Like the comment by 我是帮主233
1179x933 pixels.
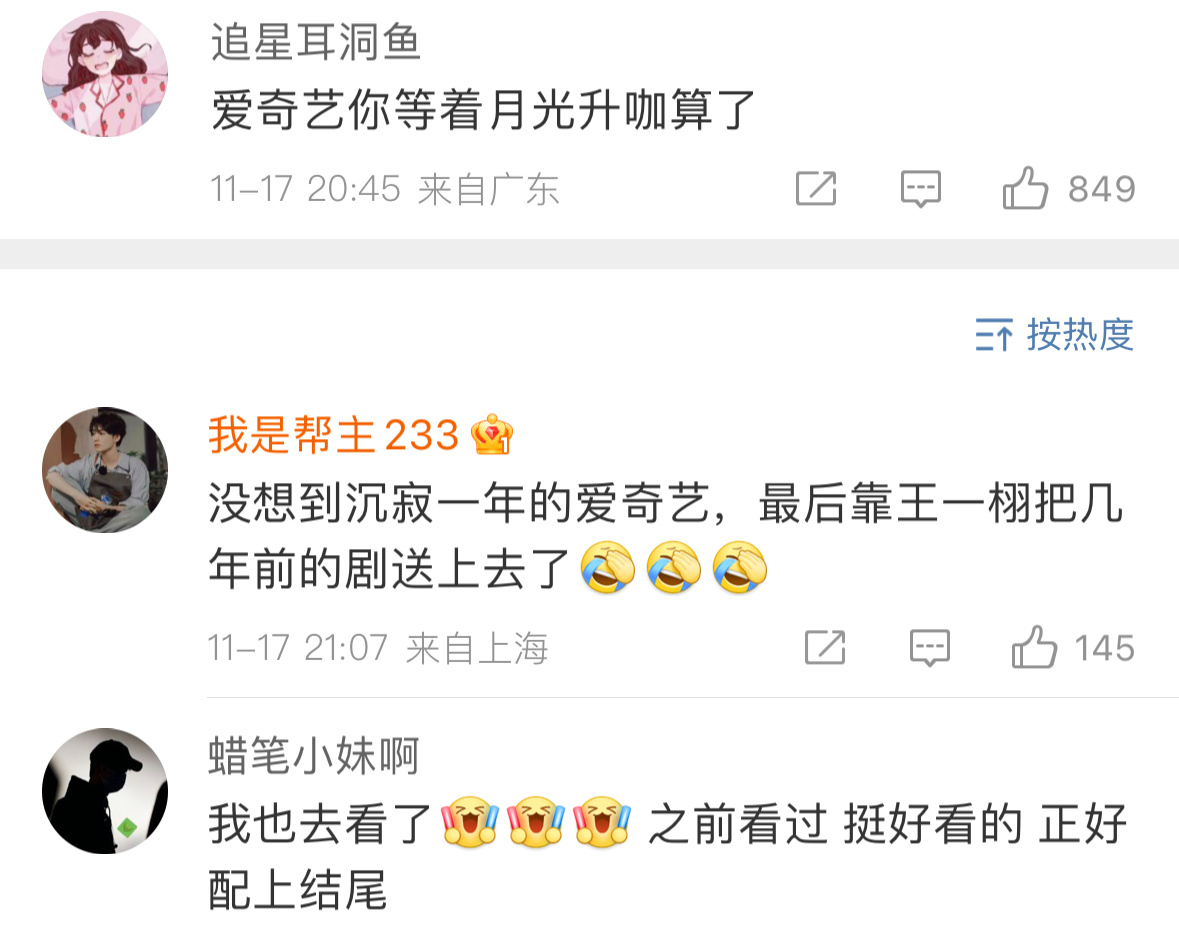[1034, 647]
